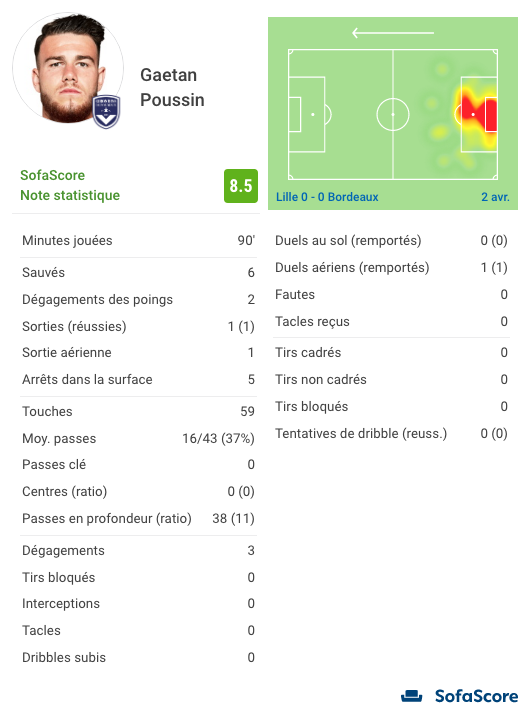Screen dimensions: 527x709
Task: Click the Duels aériens (remportés) row
Action: click(391, 267)
